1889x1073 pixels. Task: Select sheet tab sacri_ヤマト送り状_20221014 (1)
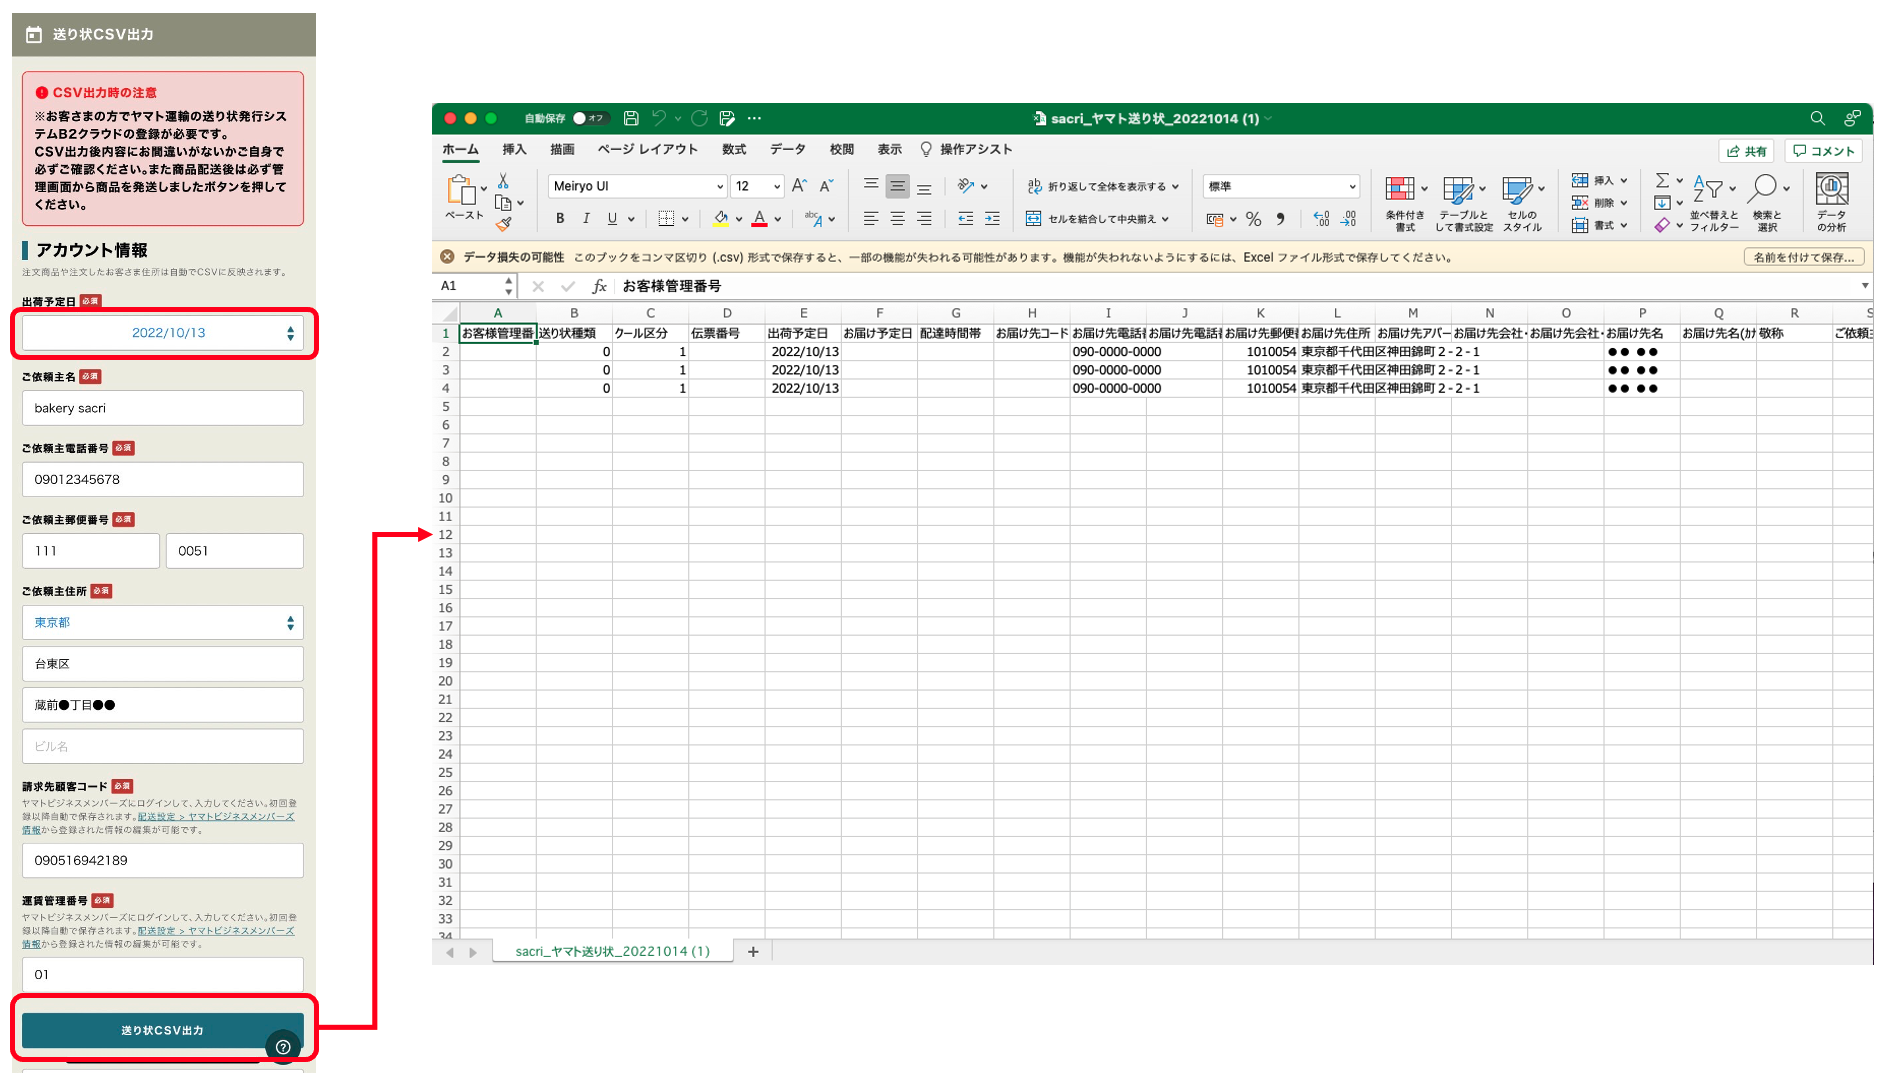tap(612, 951)
